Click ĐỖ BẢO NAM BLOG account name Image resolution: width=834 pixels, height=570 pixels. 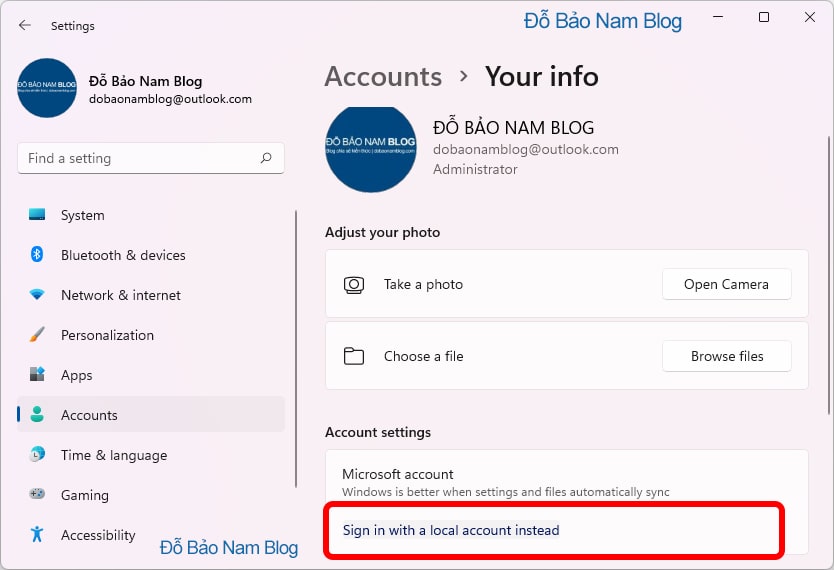tap(513, 128)
